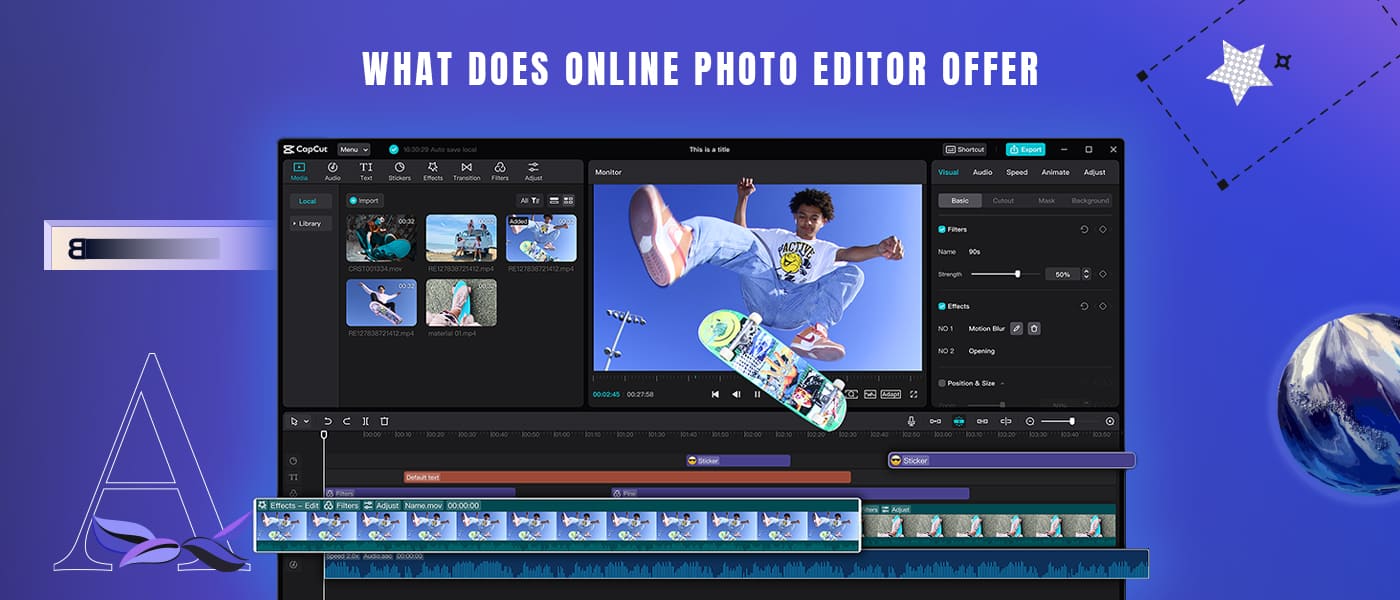Edit the Motion Blur effect
This screenshot has width=1400, height=600.
click(x=1016, y=328)
